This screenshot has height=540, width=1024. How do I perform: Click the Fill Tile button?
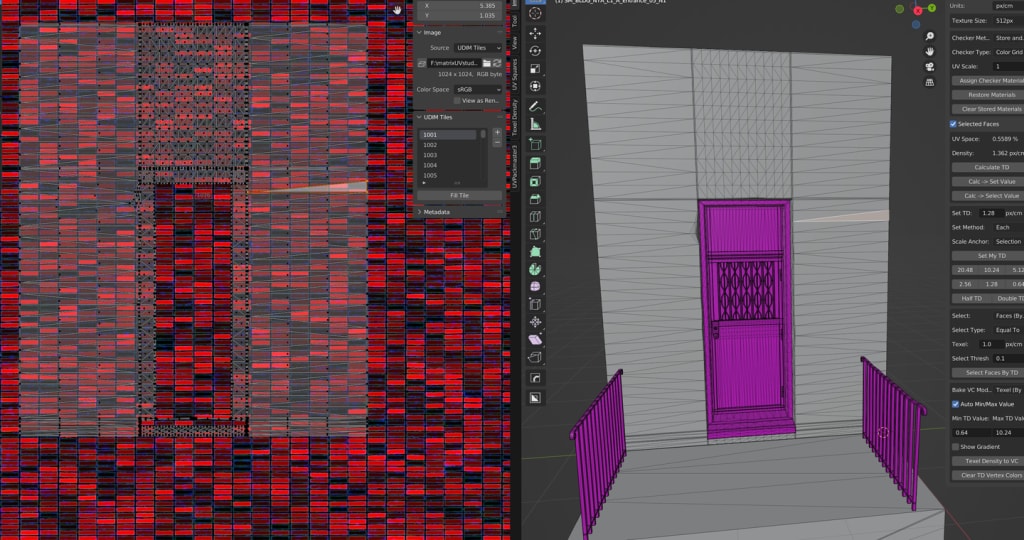tap(459, 195)
